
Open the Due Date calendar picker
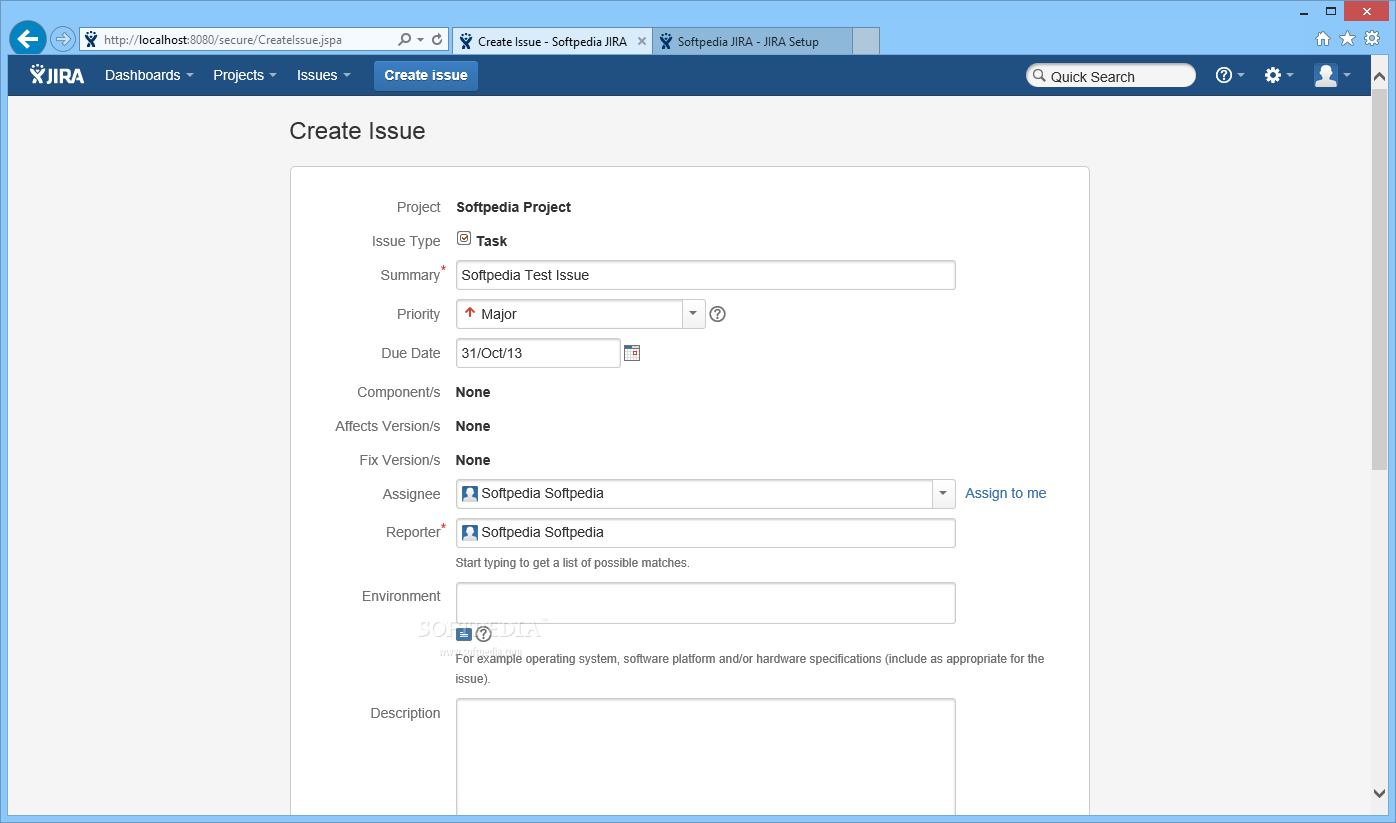point(631,353)
